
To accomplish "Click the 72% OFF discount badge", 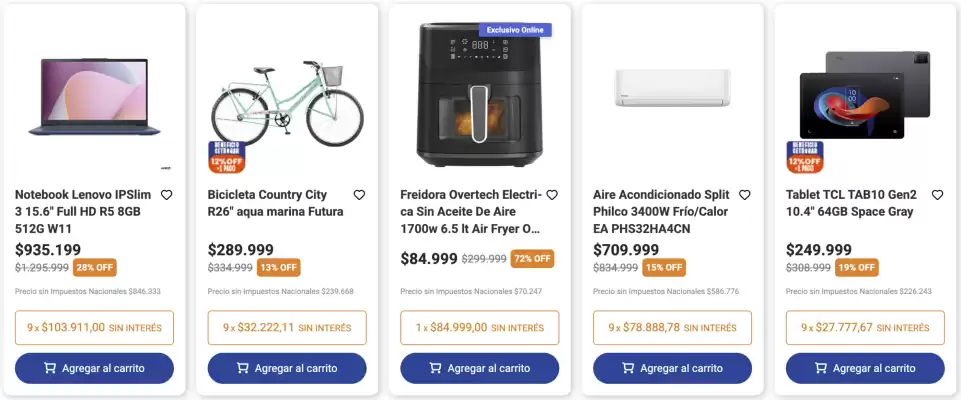I will coord(532,258).
